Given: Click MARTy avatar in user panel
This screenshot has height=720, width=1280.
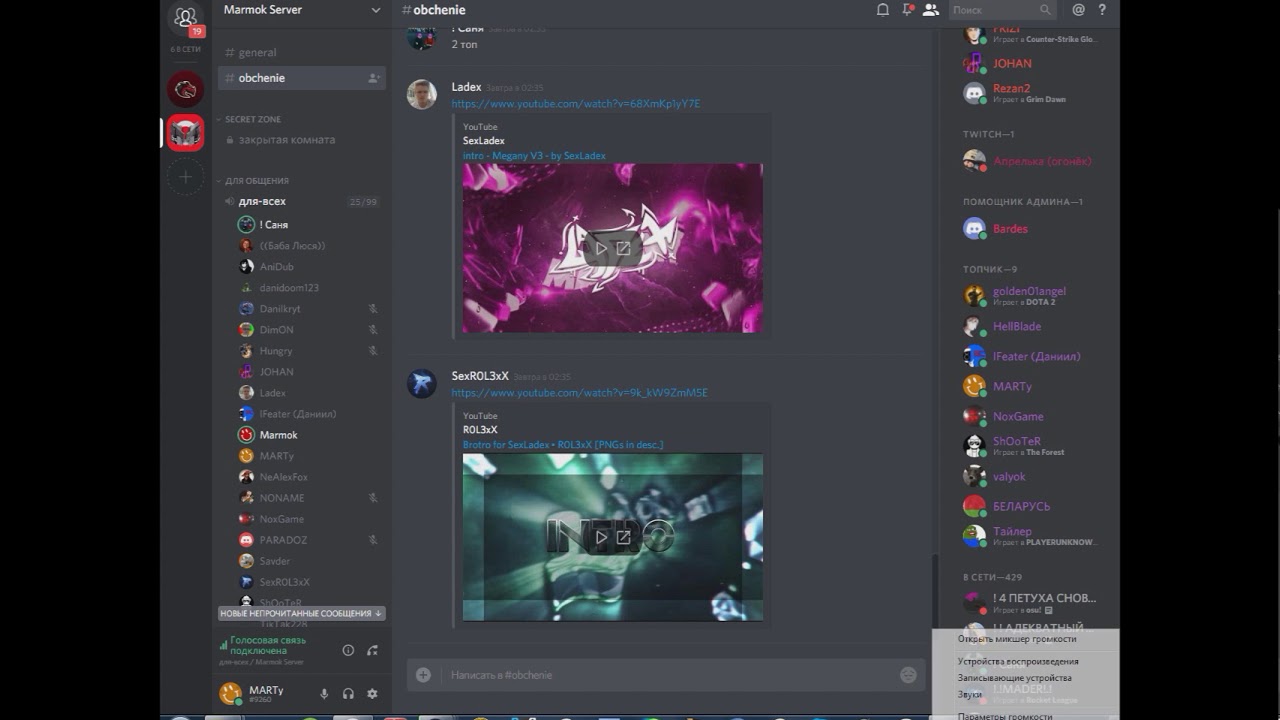Looking at the screenshot, I should [x=230, y=693].
